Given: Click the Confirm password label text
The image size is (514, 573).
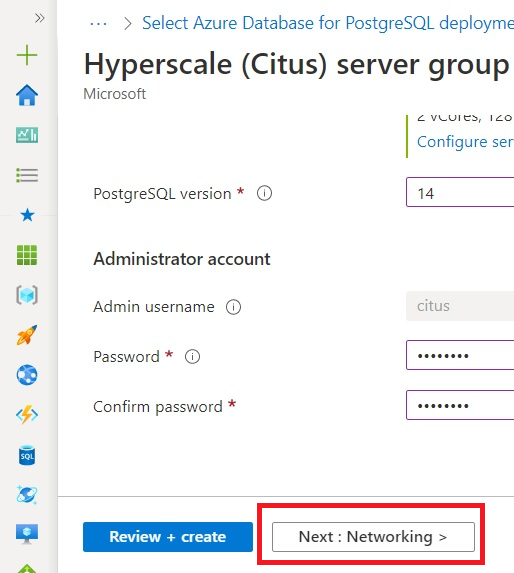Looking at the screenshot, I should pos(158,407).
